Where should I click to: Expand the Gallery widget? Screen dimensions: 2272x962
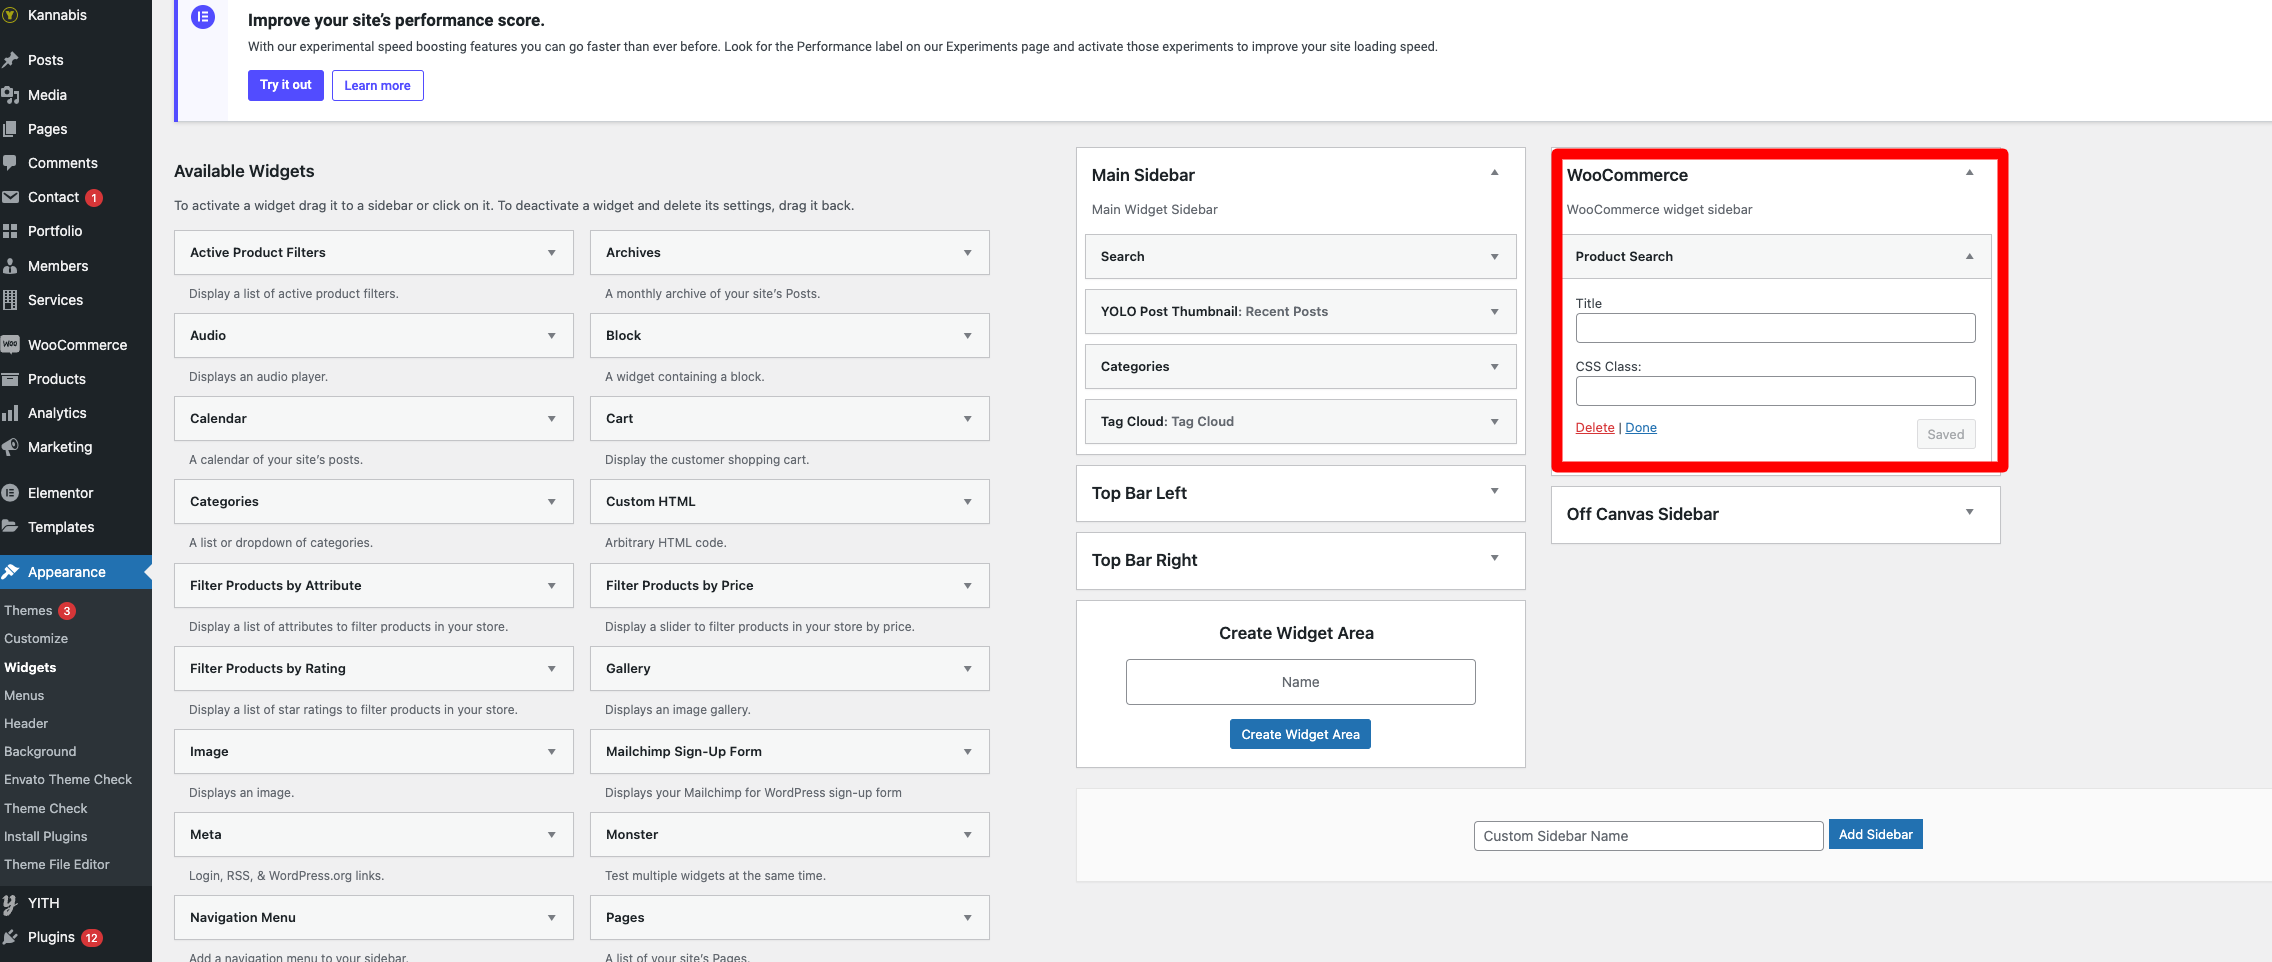(x=968, y=669)
